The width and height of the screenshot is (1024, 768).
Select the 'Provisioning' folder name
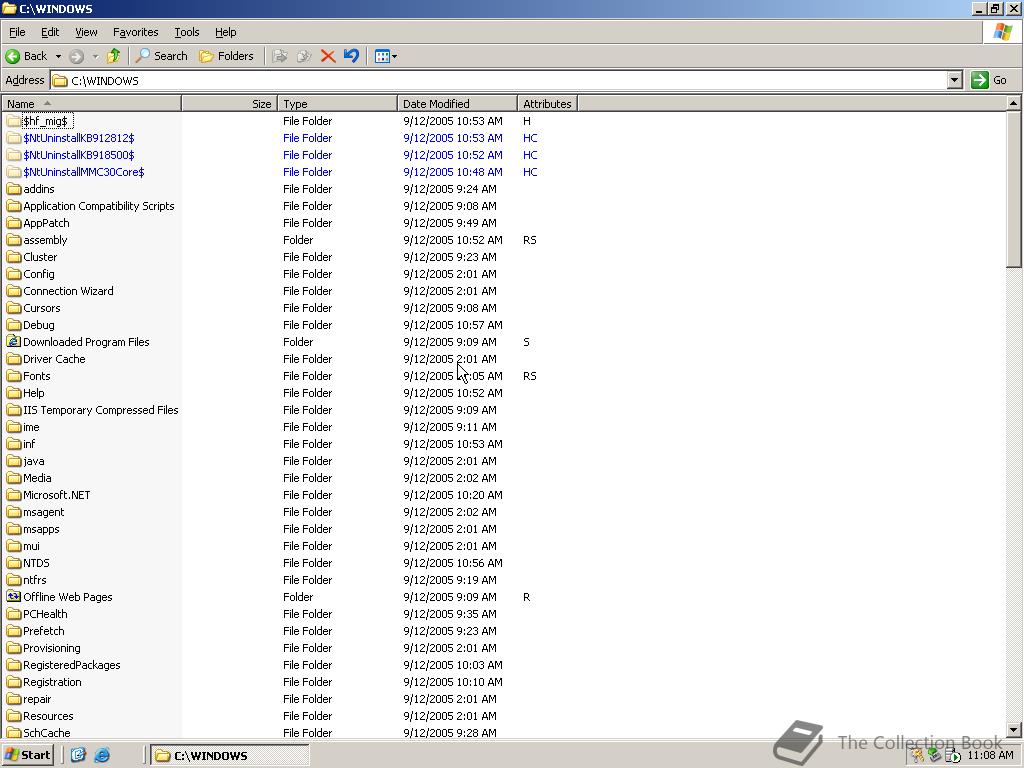pyautogui.click(x=52, y=648)
